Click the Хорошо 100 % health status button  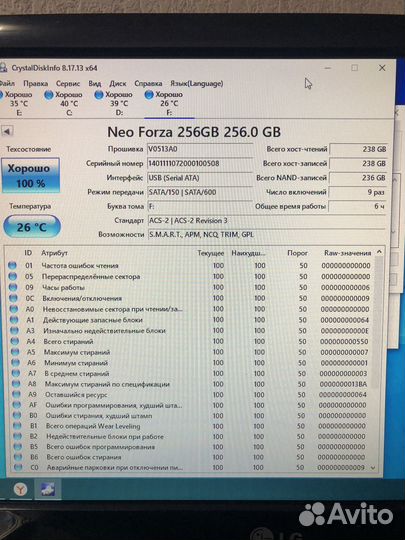(x=31, y=175)
